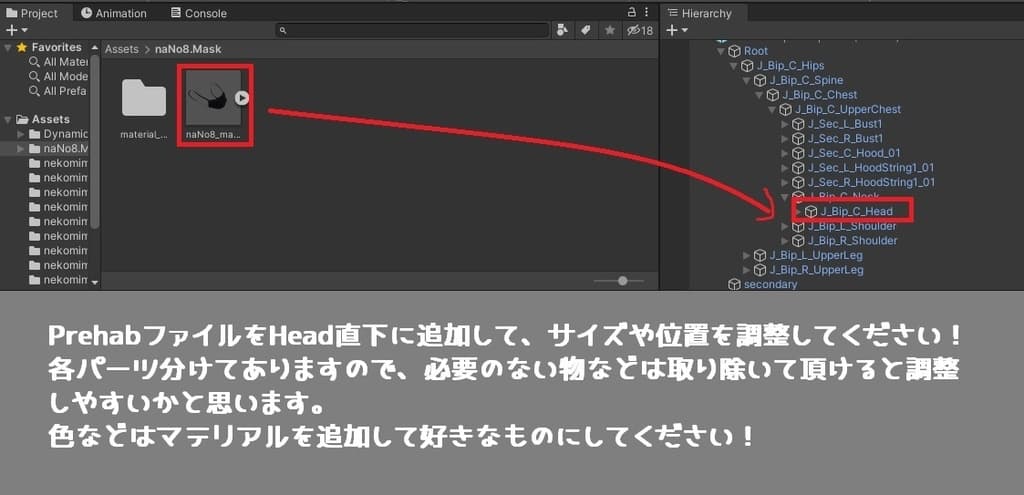This screenshot has height=495, width=1024.
Task: Expand the Dynamic folder in Assets tree
Action: pyautogui.click(x=21, y=134)
